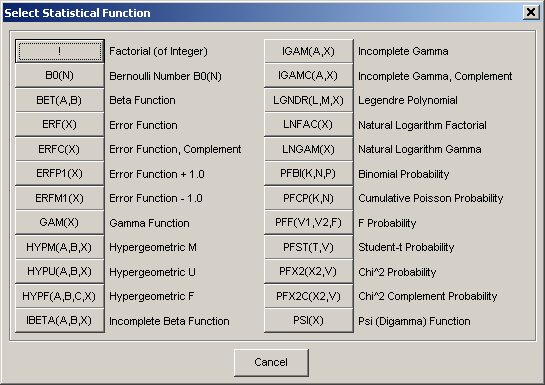
Task: Click the PFX2(X2,V) Chi^2 button
Action: tap(309, 271)
